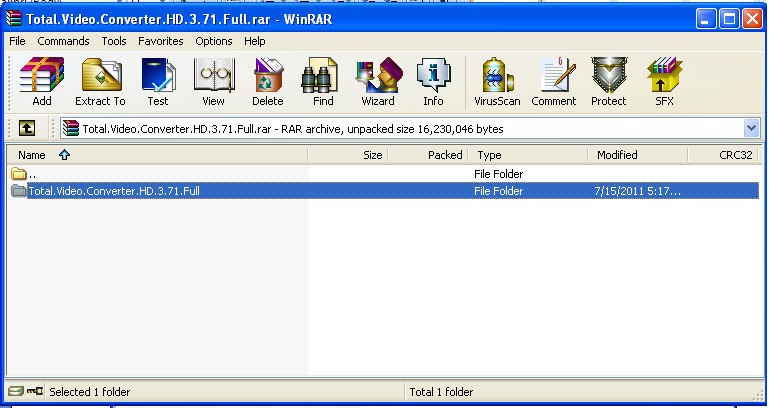Convert archive with SFX icon
769x408 pixels.
pos(664,81)
